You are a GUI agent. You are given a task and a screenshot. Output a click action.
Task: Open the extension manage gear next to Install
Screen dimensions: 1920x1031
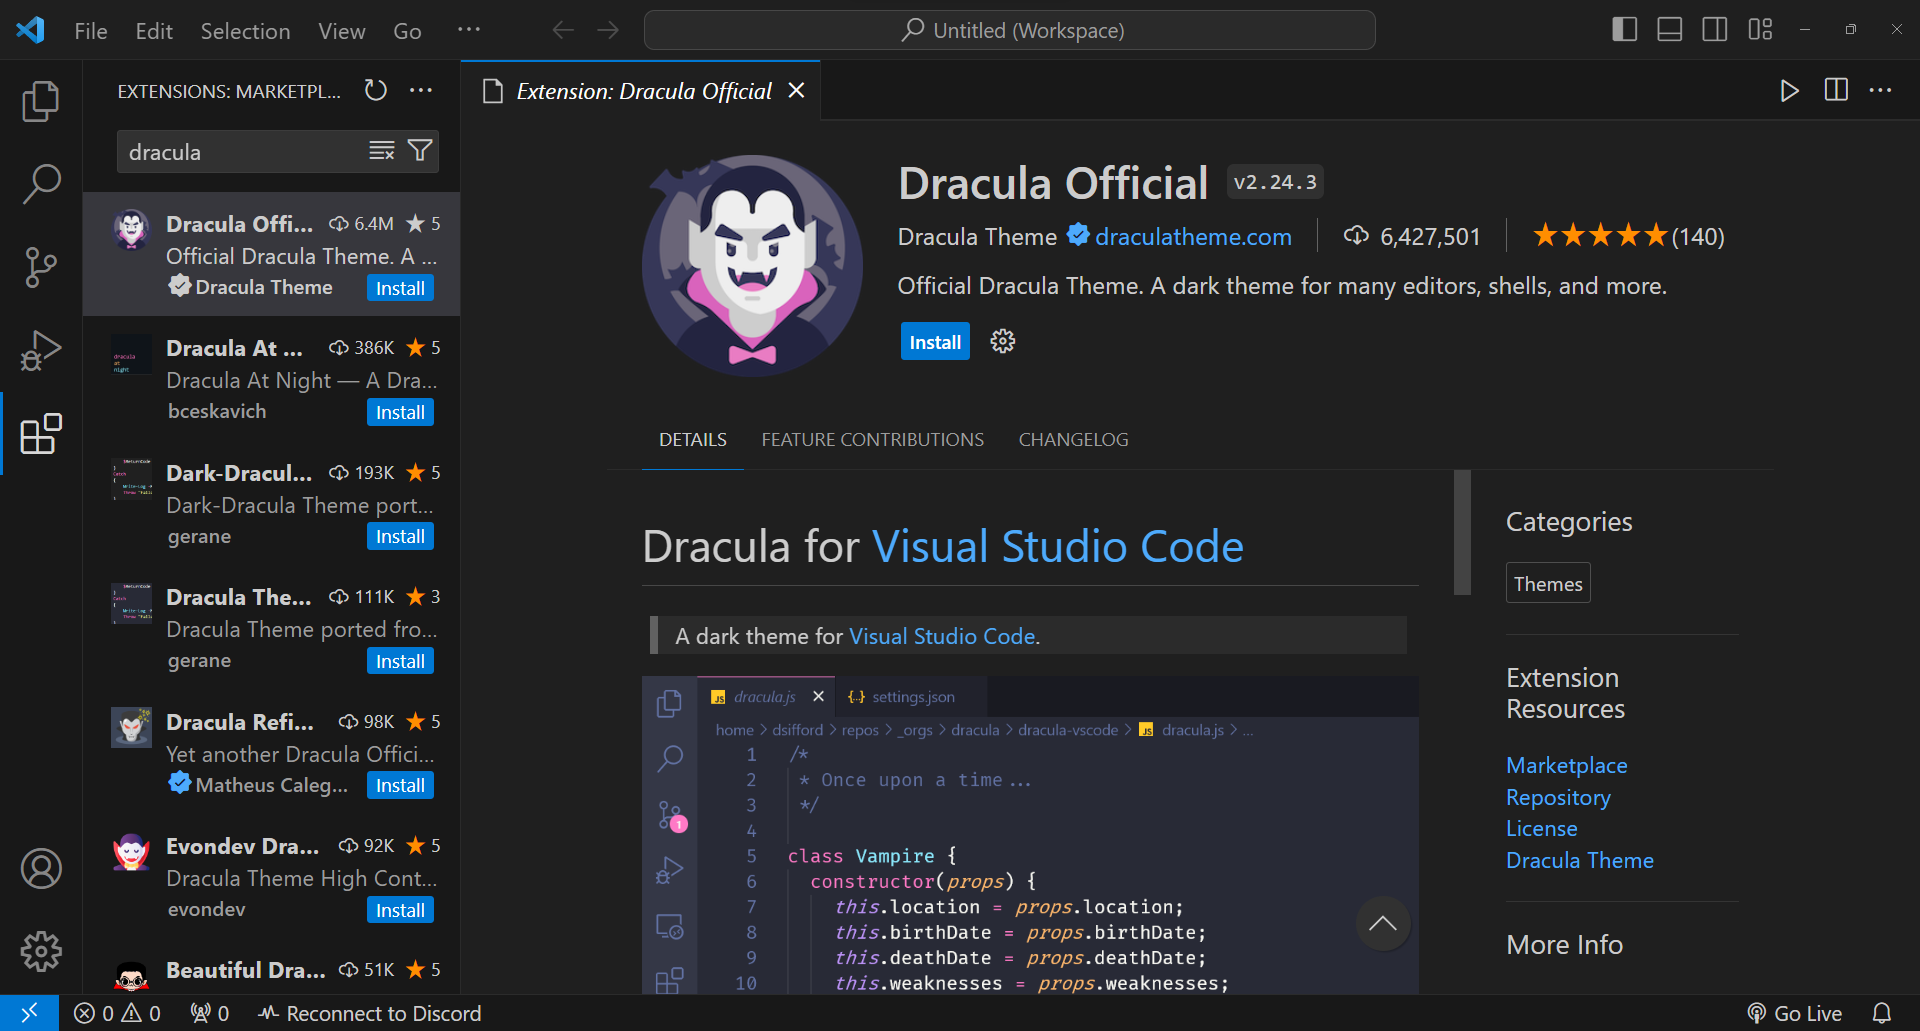[x=1002, y=342]
